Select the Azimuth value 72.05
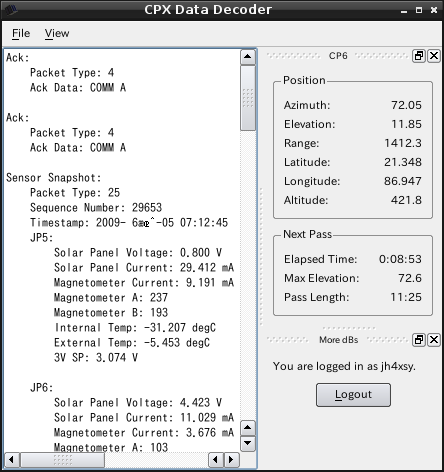This screenshot has height=472, width=444. (x=406, y=105)
